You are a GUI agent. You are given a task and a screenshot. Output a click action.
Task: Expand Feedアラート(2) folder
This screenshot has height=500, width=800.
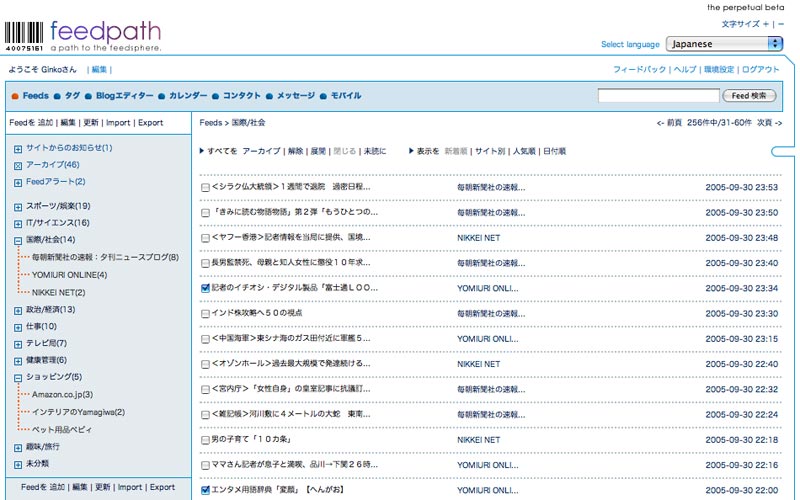[x=18, y=183]
